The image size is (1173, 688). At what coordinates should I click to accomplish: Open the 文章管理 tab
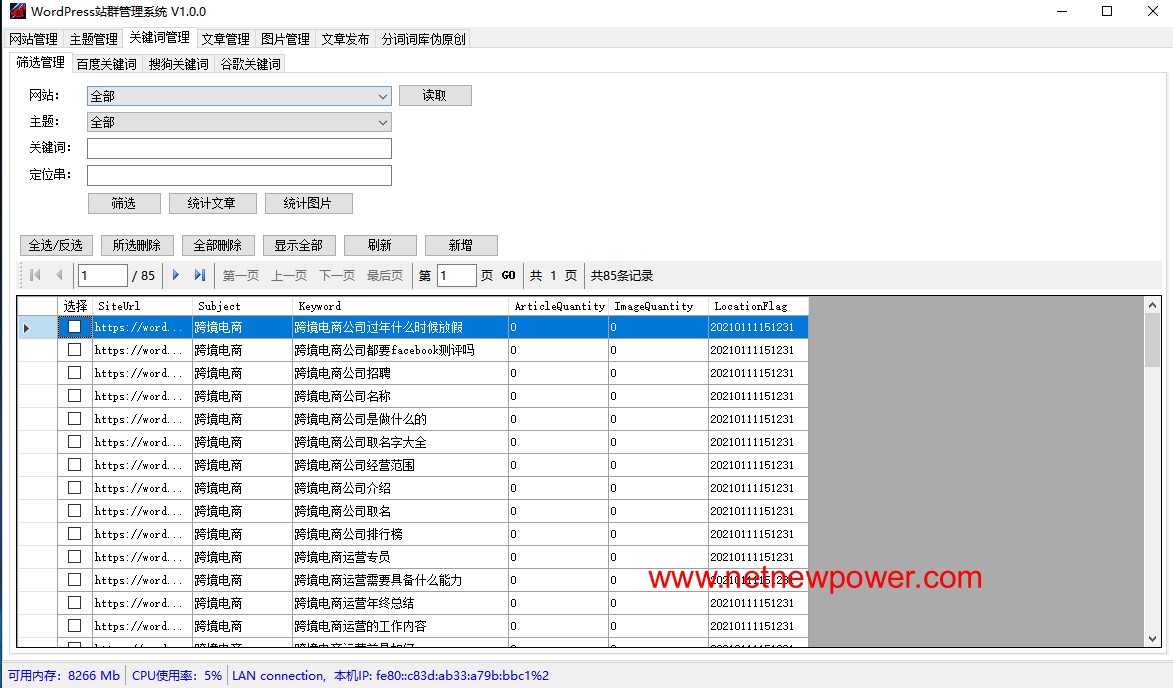pos(225,39)
